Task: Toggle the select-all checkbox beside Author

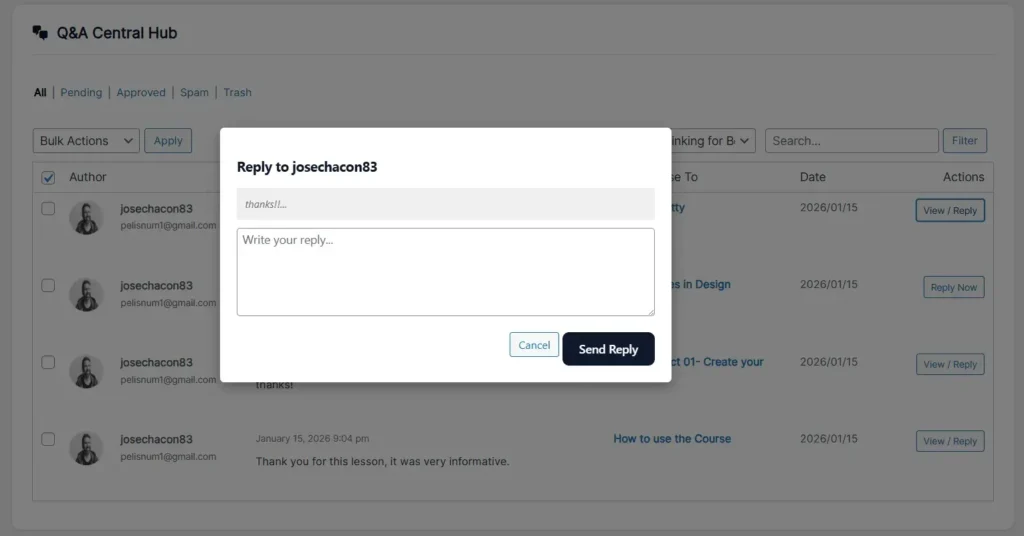Action: 48,178
